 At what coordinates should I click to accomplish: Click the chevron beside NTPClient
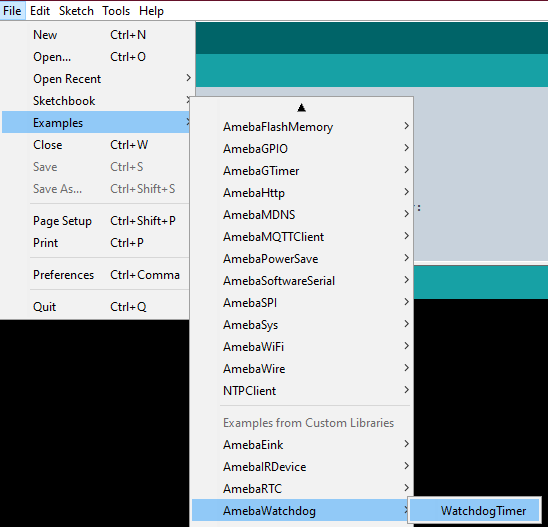[x=406, y=389]
